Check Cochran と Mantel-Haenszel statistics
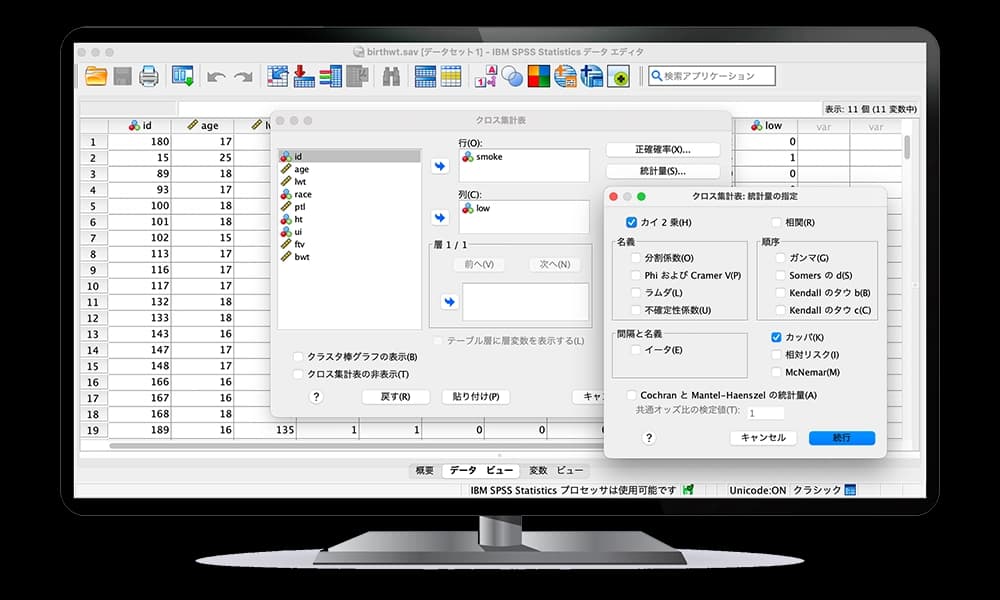This screenshot has width=1000, height=600. click(x=631, y=395)
